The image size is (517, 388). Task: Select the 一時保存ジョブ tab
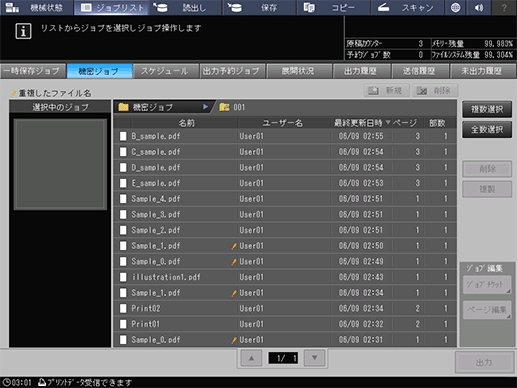(x=33, y=71)
